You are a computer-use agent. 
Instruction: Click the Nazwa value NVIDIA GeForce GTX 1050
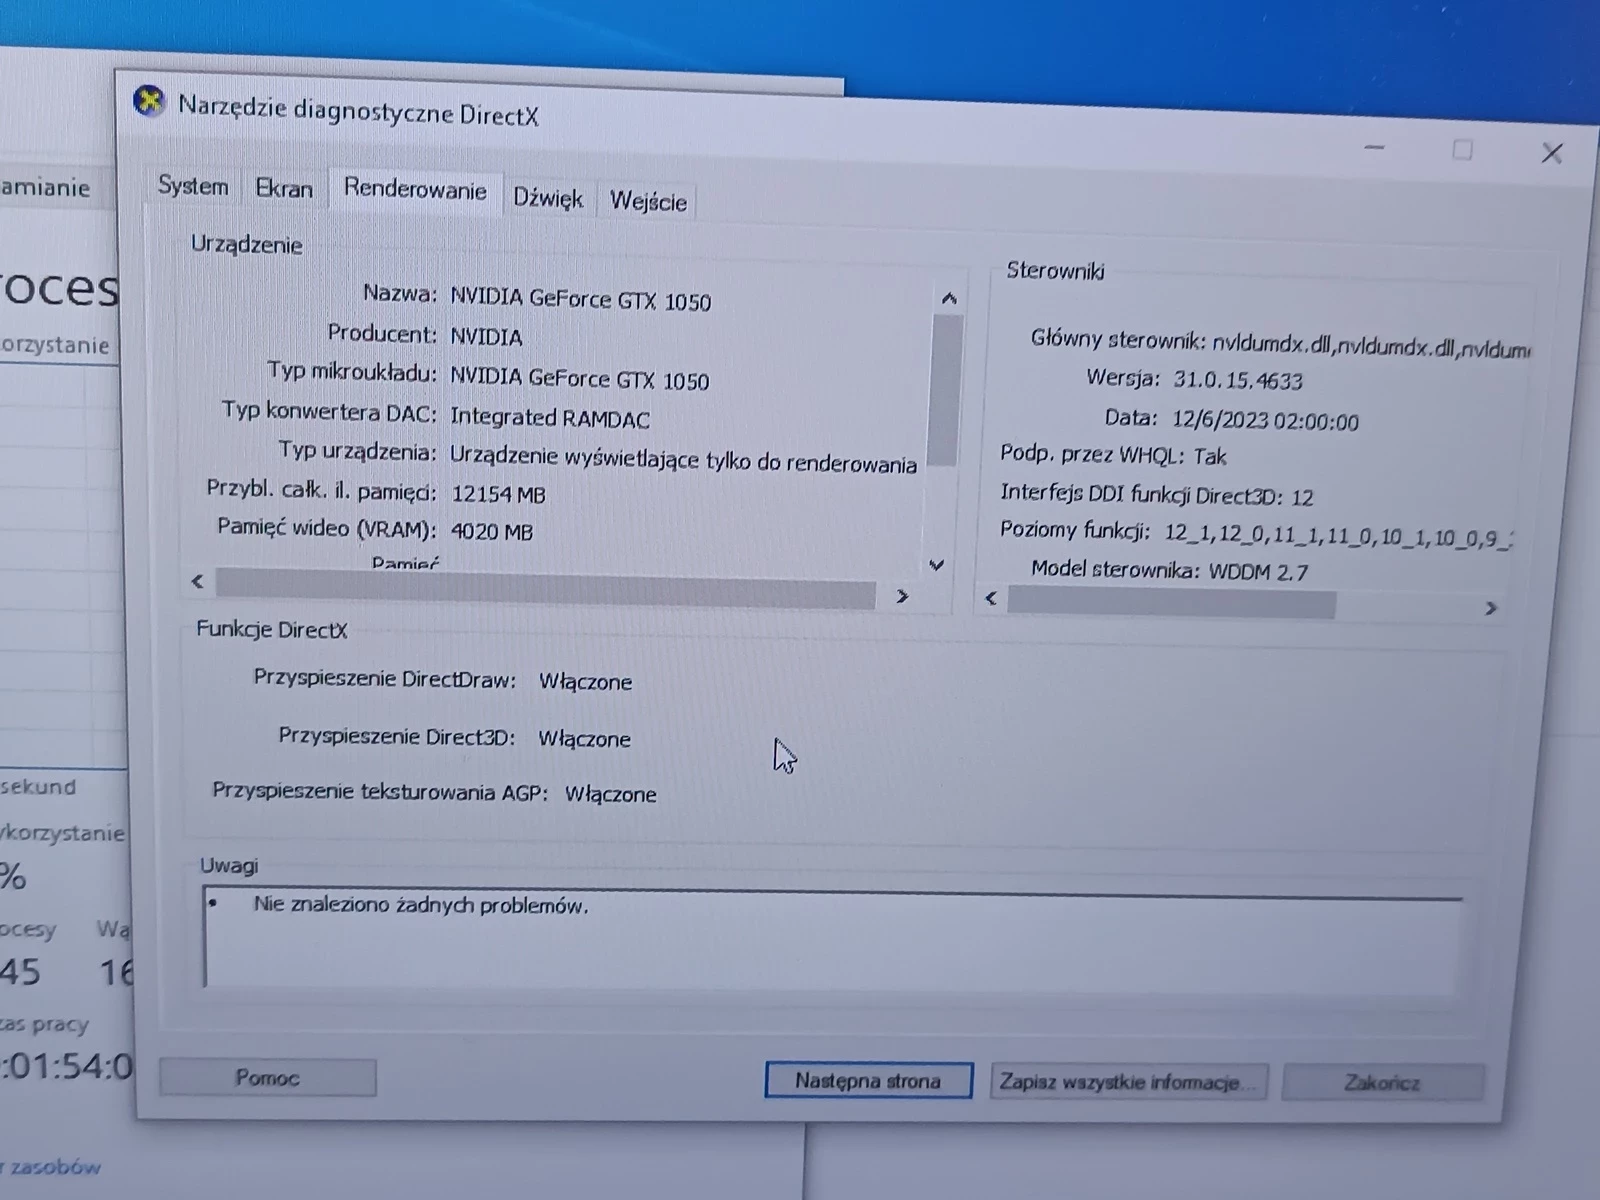coord(580,299)
